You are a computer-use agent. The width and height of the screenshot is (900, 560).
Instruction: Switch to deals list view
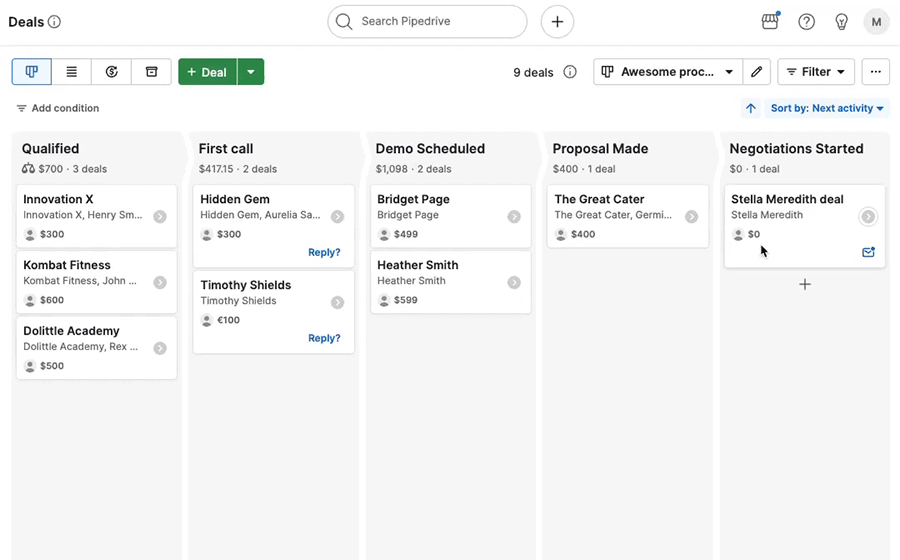pos(72,72)
